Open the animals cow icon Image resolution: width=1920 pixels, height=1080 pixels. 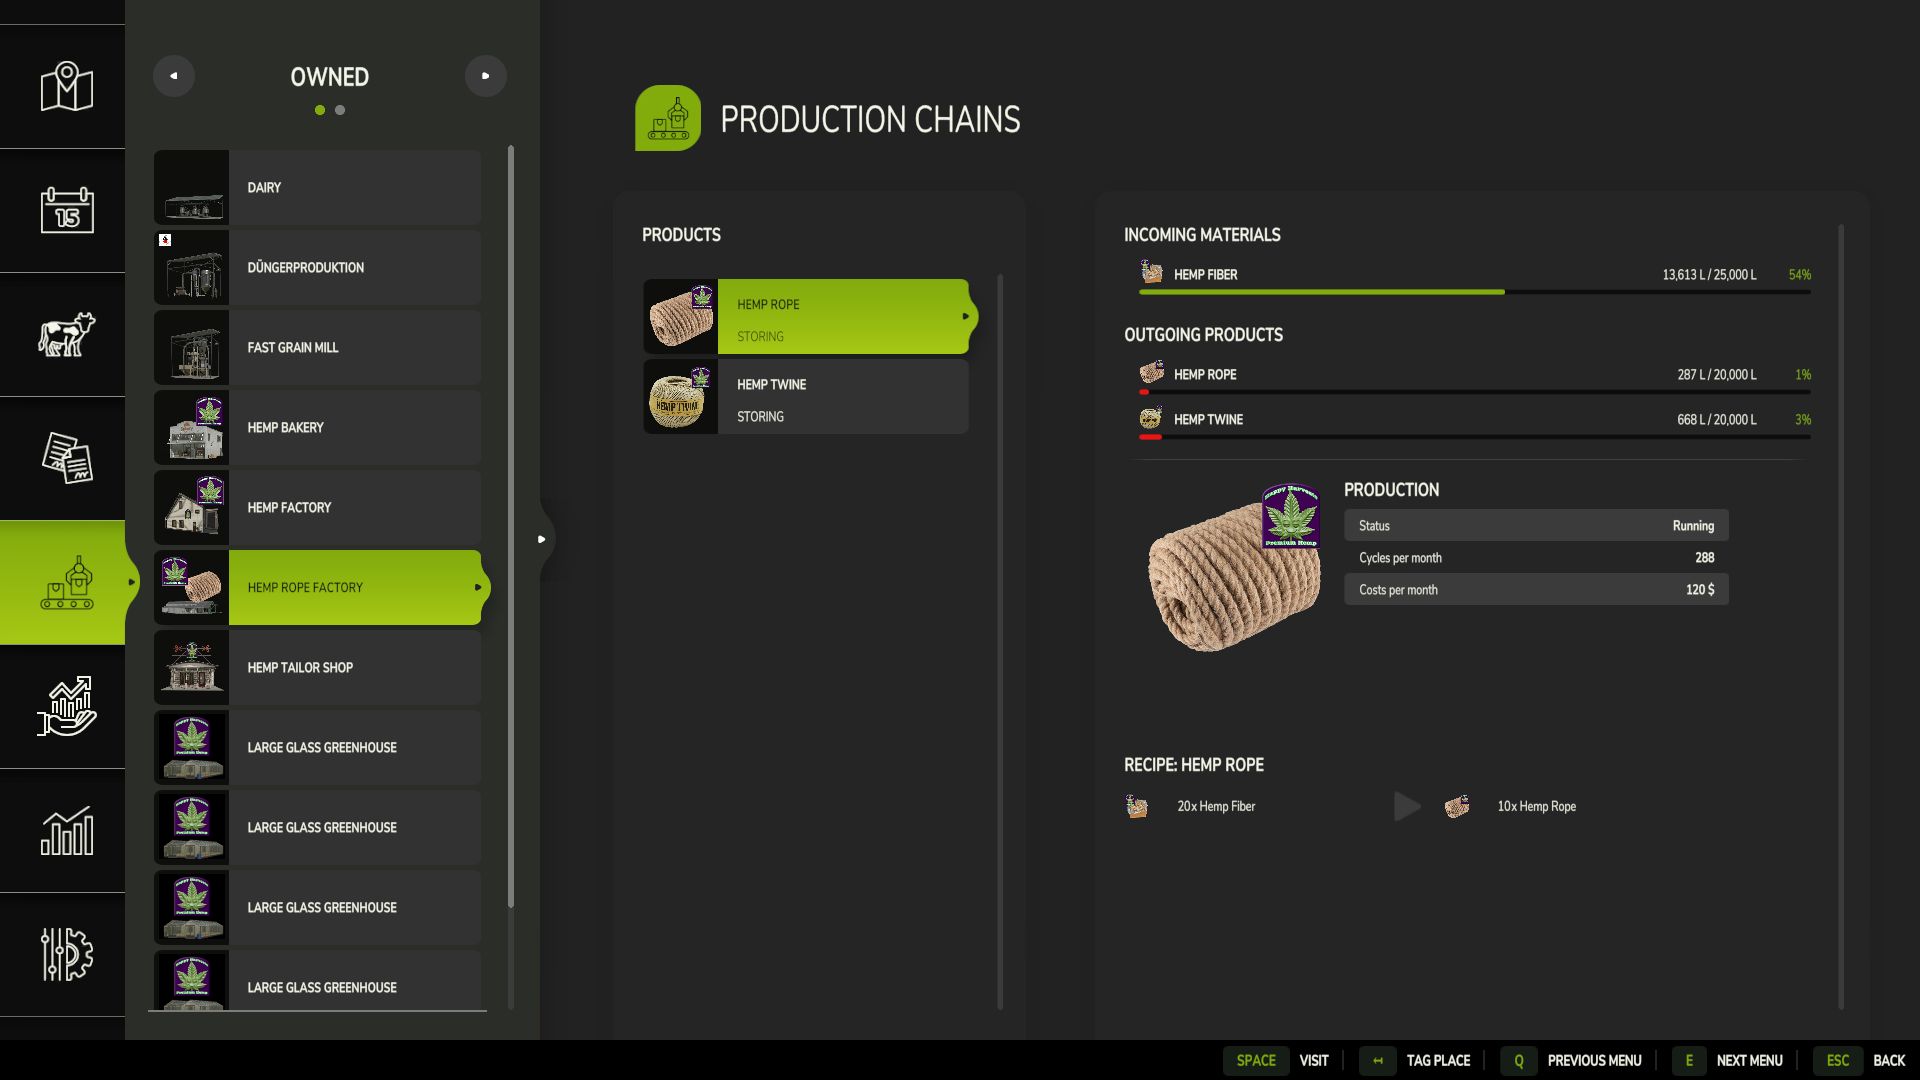66,334
